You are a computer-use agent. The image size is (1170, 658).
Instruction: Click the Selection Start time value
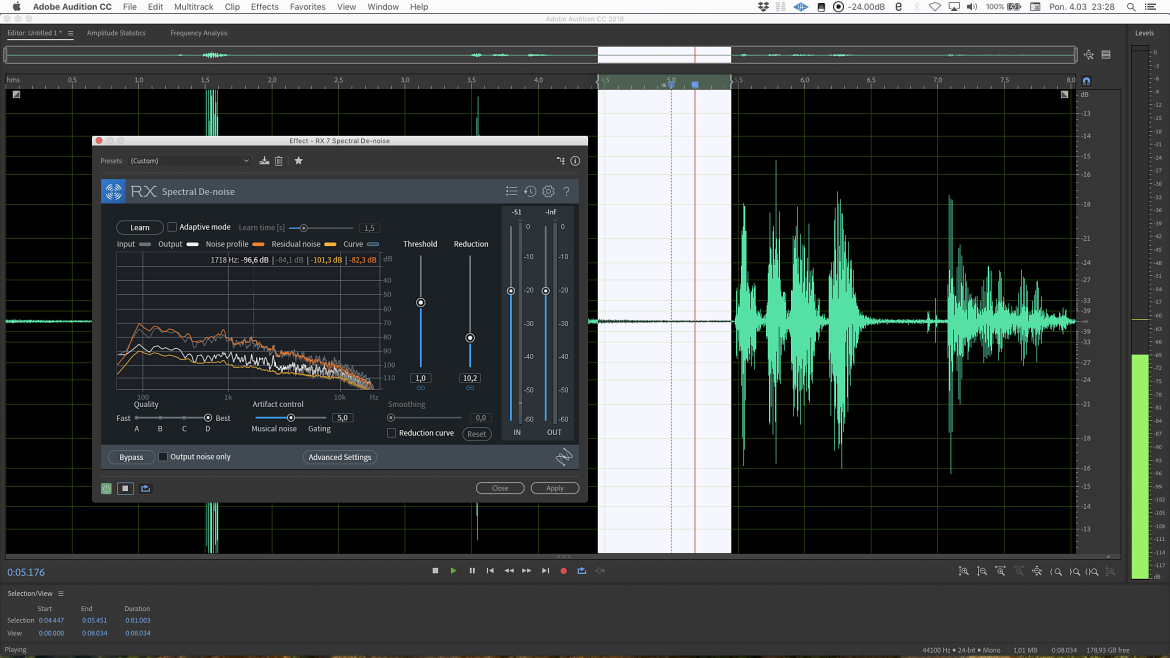(x=51, y=621)
